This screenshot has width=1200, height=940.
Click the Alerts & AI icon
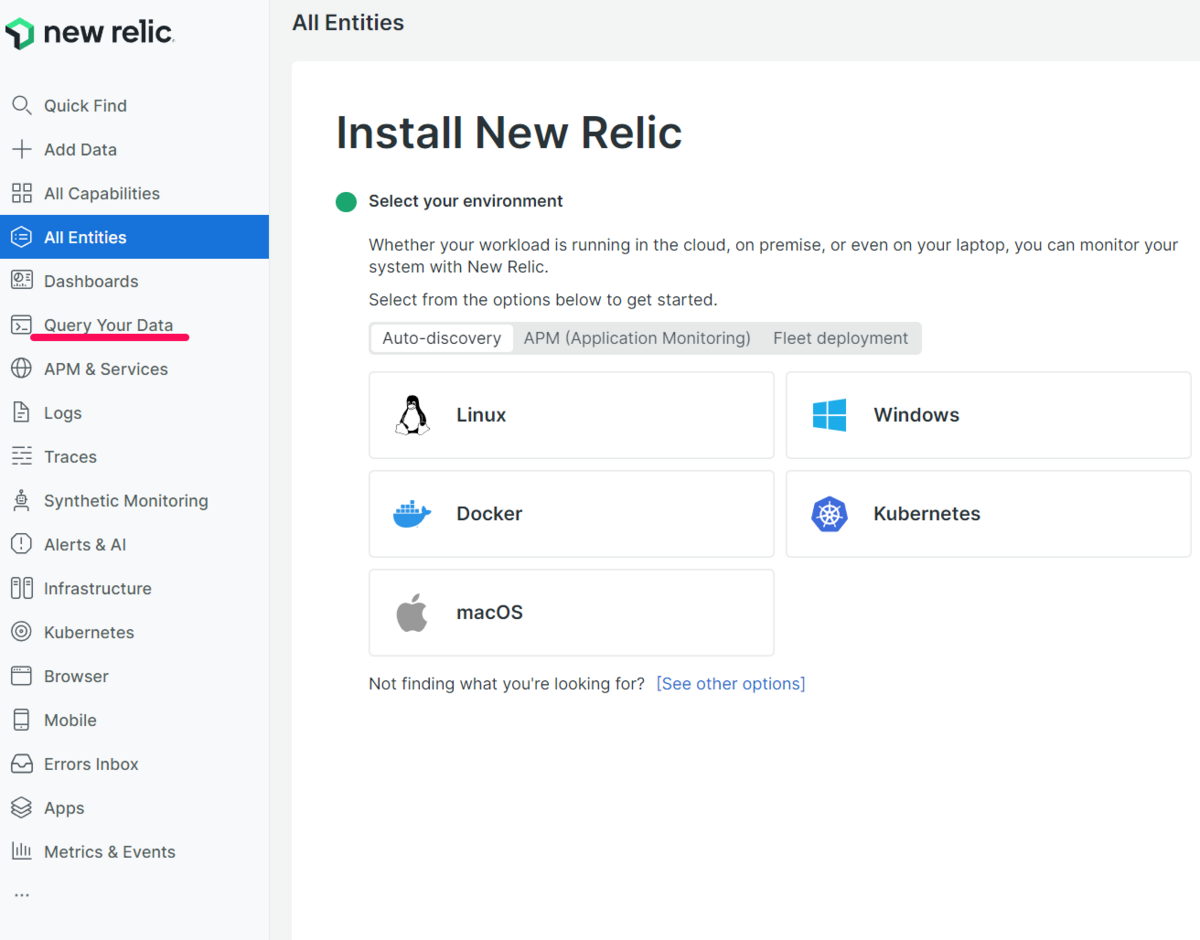tap(21, 544)
